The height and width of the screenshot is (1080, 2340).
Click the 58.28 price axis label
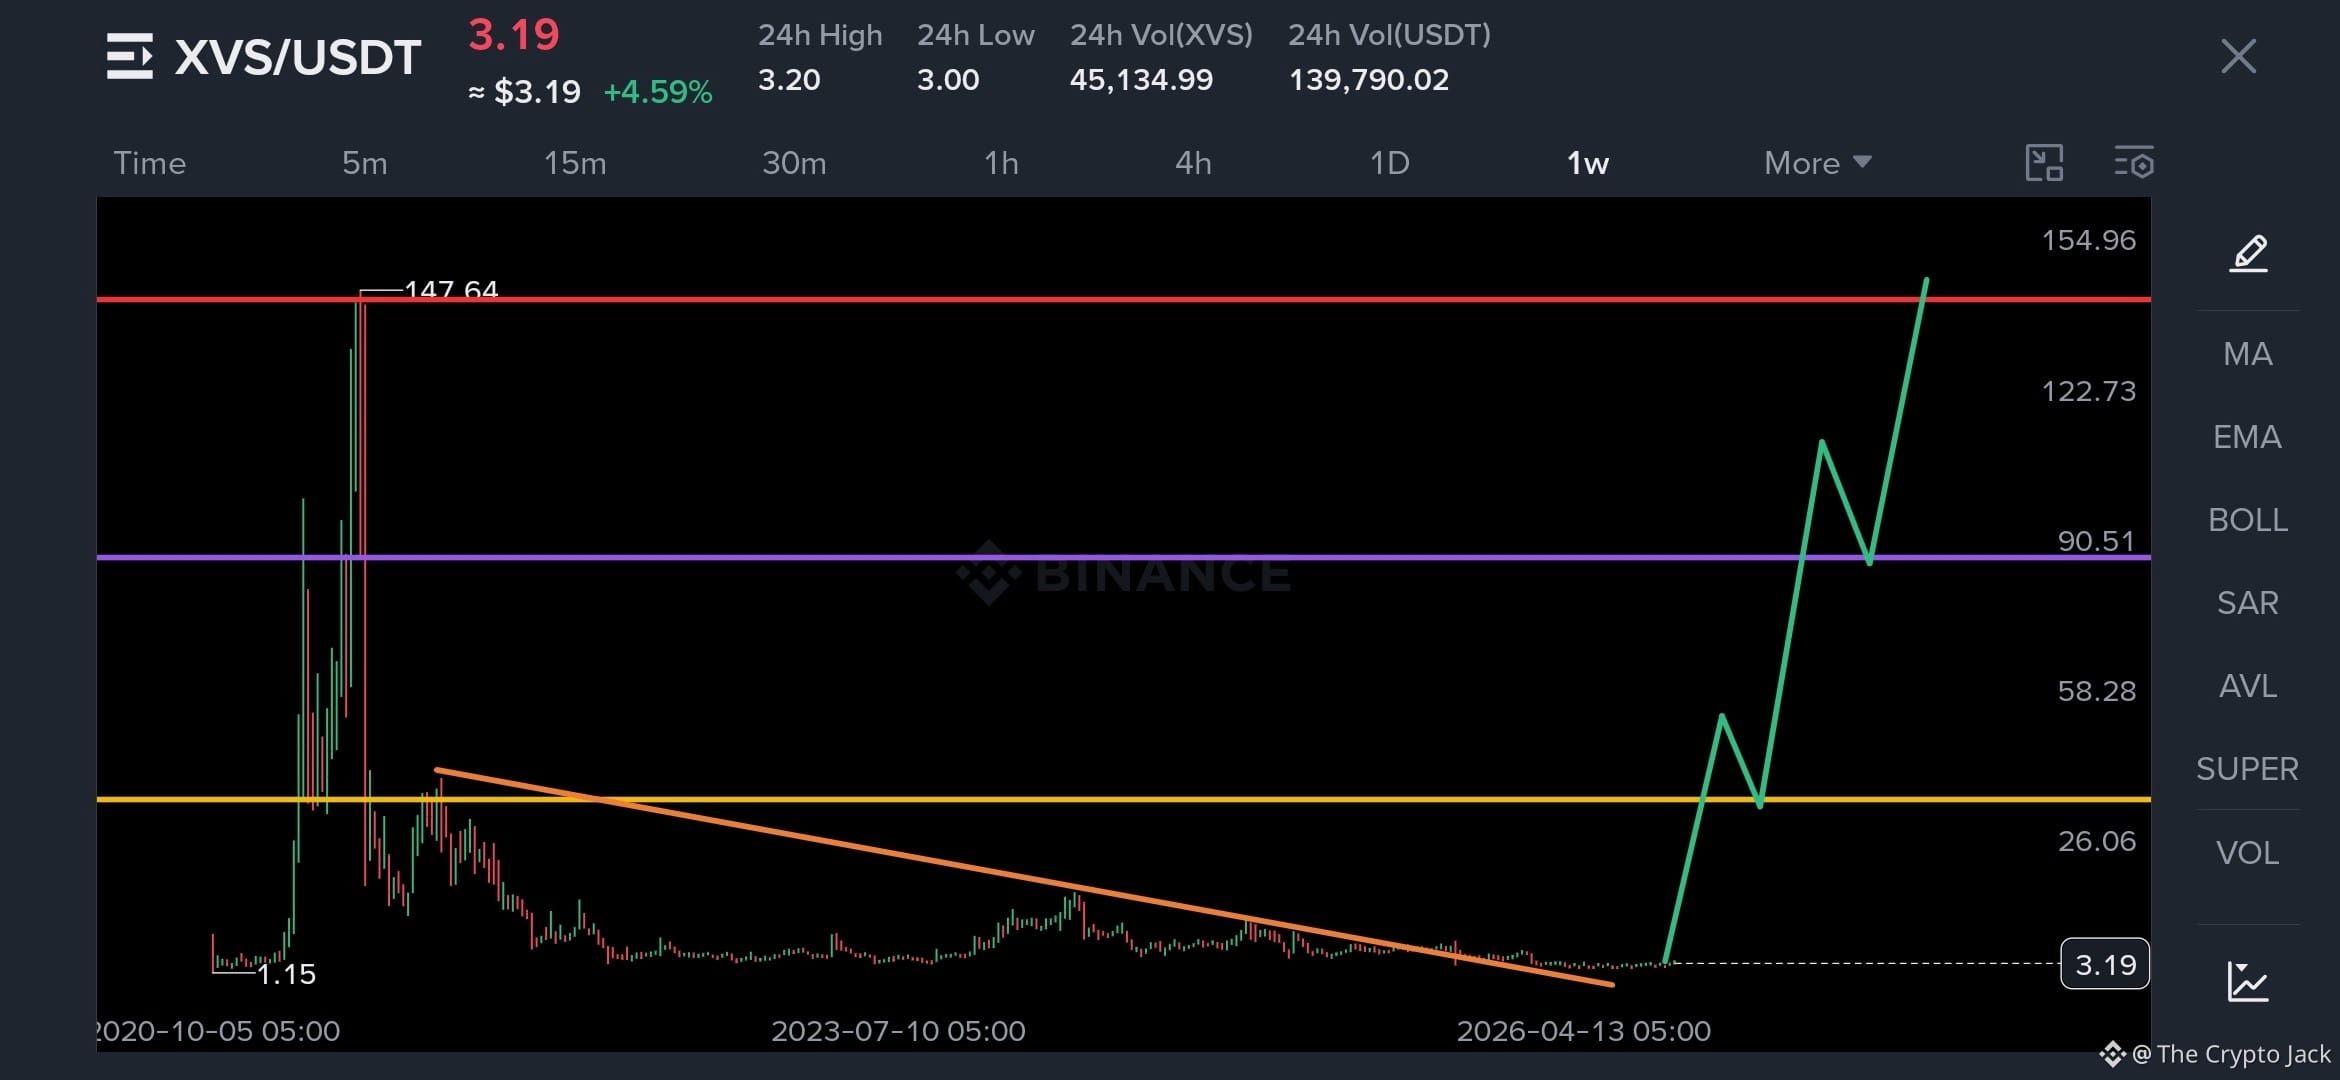(2096, 691)
